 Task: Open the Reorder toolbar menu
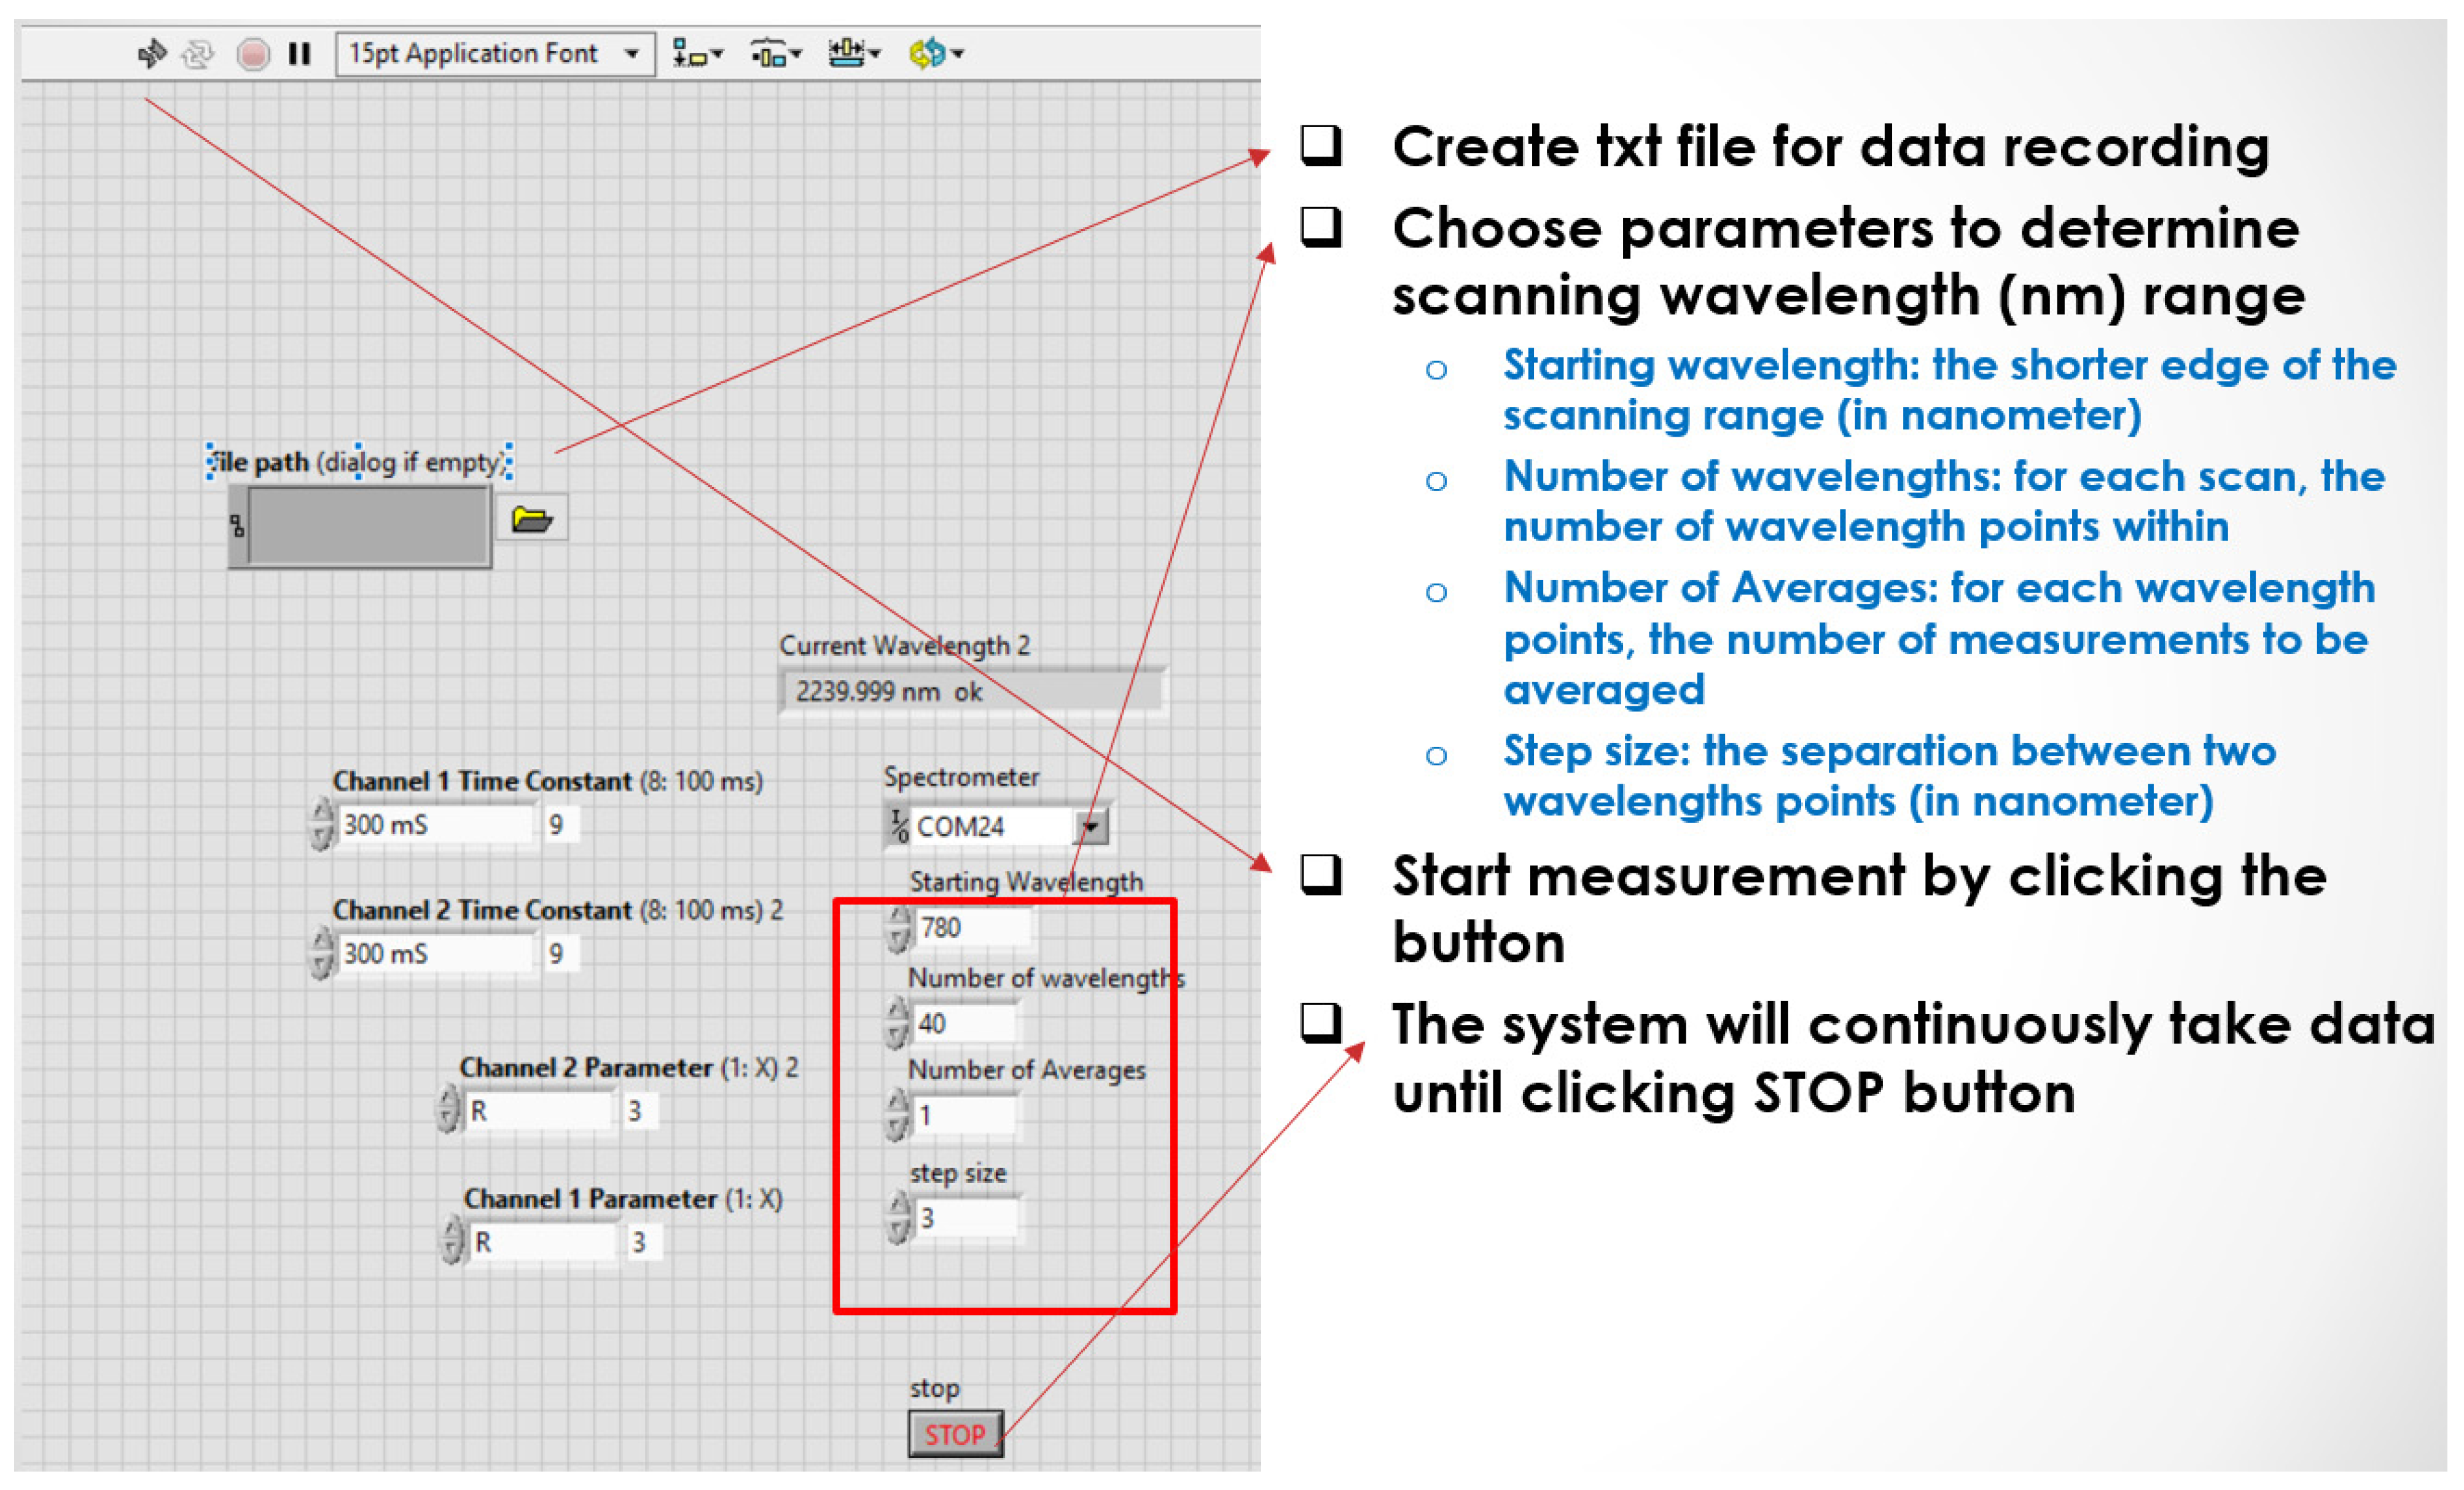tap(935, 53)
